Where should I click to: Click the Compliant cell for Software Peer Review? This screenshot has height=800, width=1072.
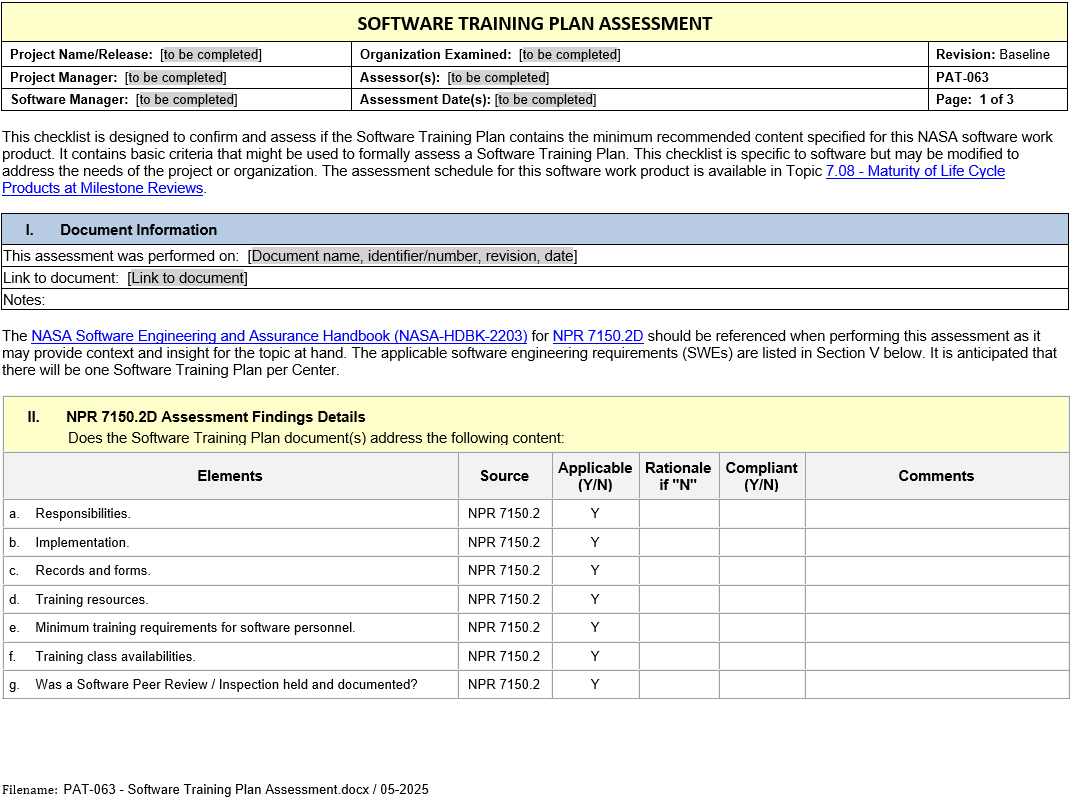click(x=761, y=685)
